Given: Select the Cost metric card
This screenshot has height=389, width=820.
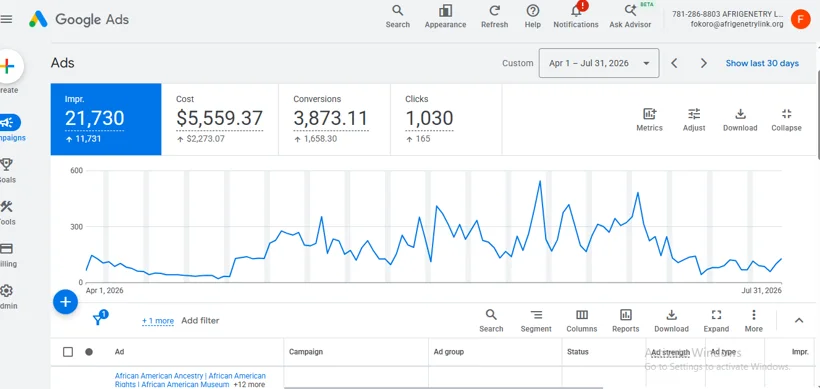Looking at the screenshot, I should tap(220, 119).
